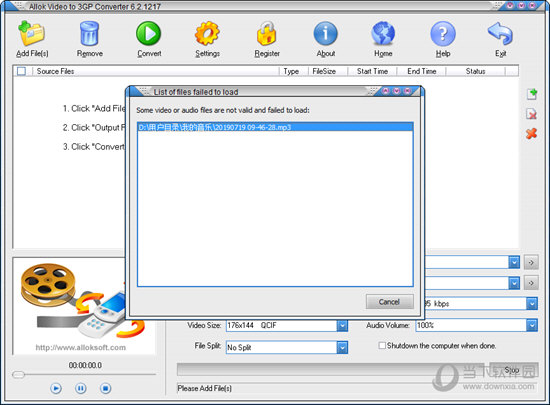Click the Start Time column header
Screen dimensions: 550x405
point(372,71)
